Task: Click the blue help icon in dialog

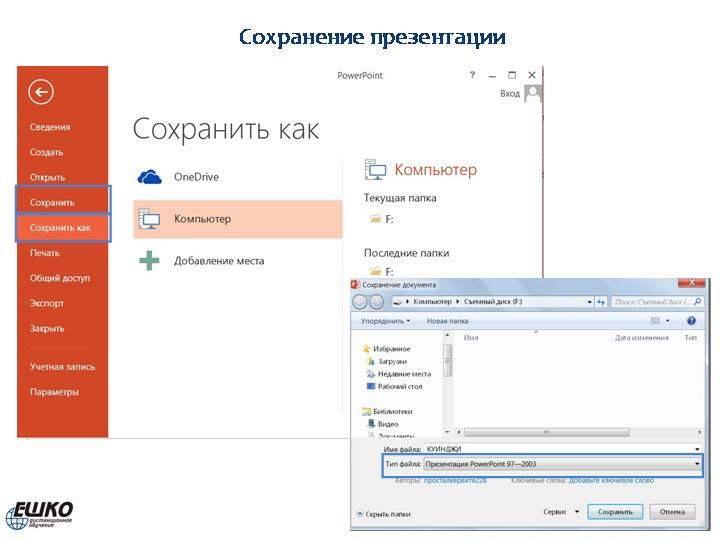Action: [691, 321]
